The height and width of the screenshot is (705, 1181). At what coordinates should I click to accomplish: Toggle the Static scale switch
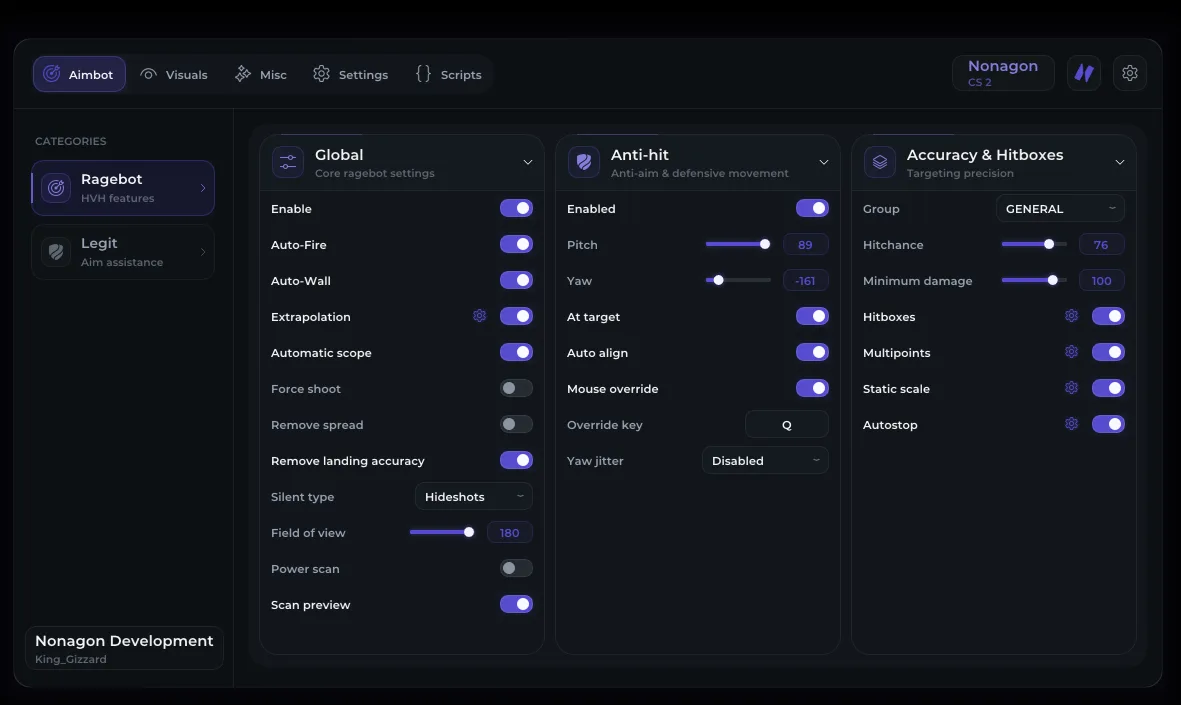pos(1108,388)
